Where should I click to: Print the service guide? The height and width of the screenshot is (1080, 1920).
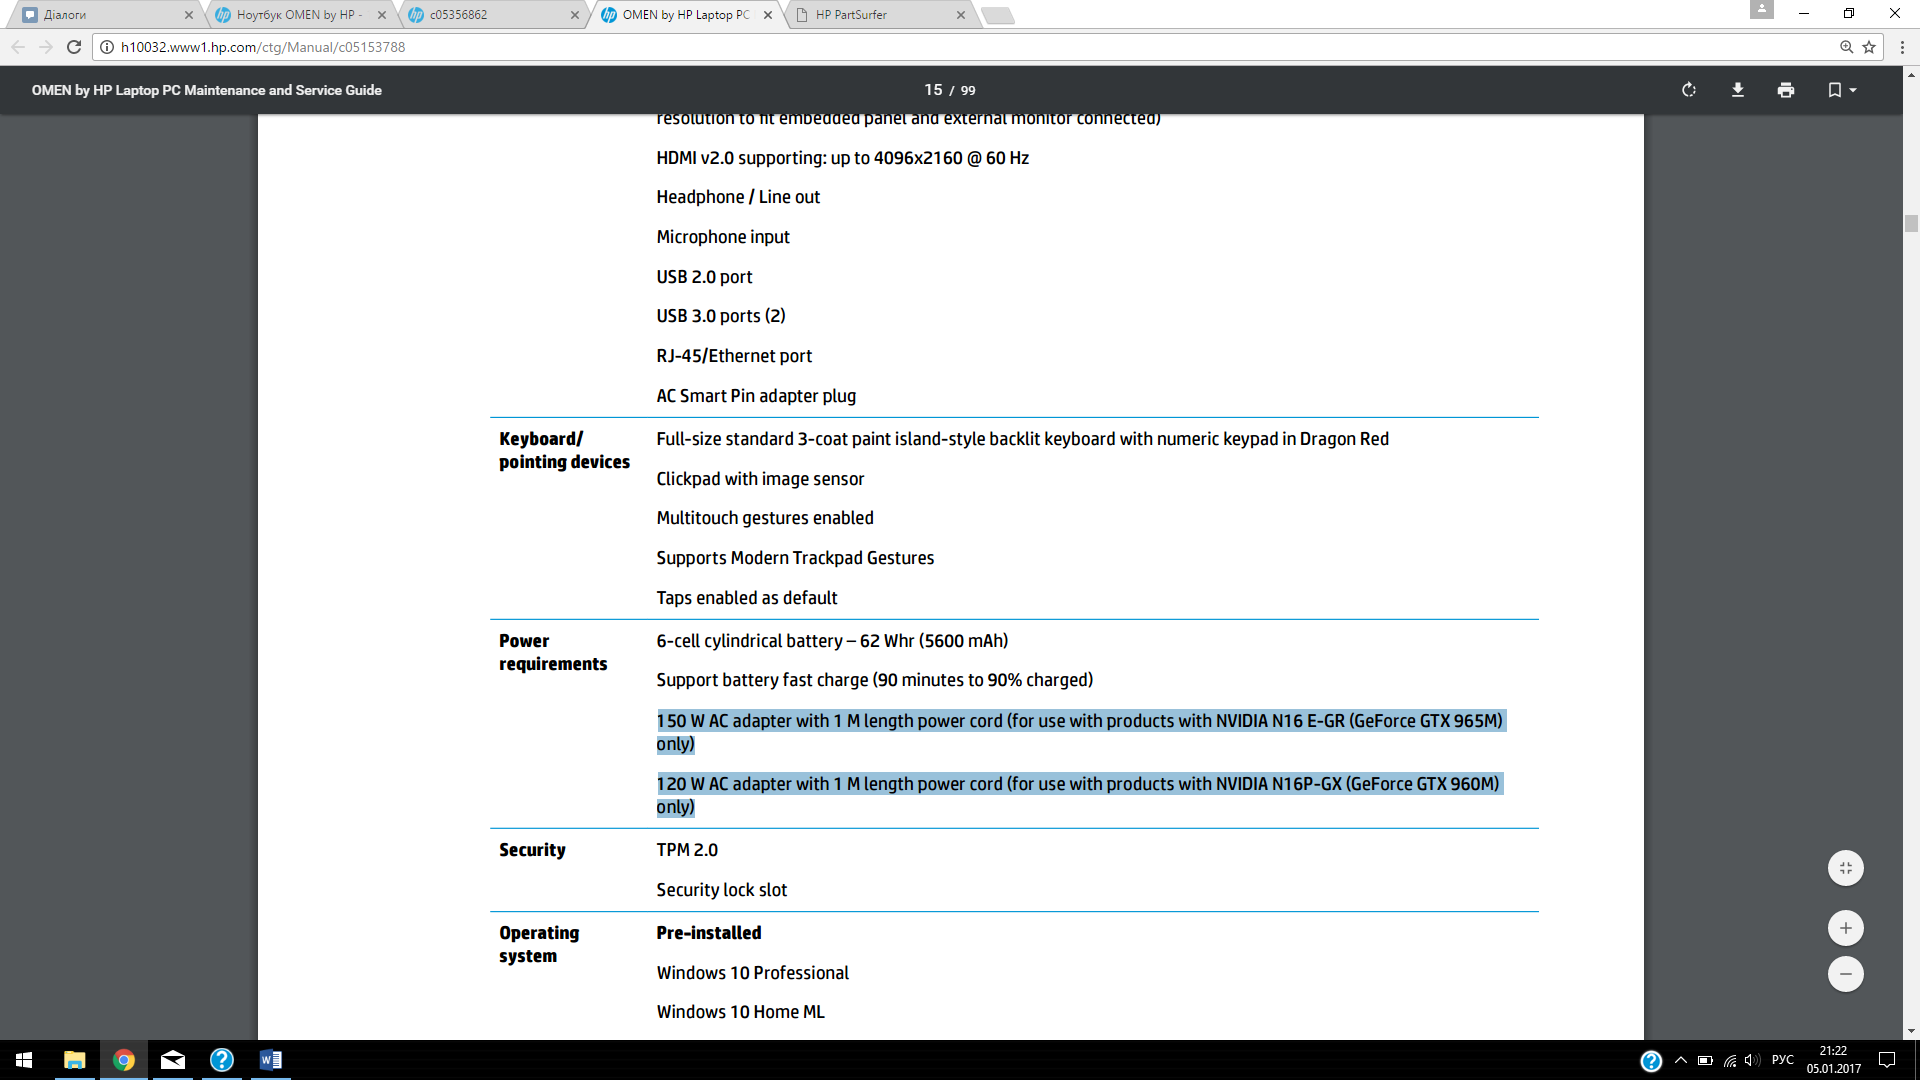[x=1786, y=90]
